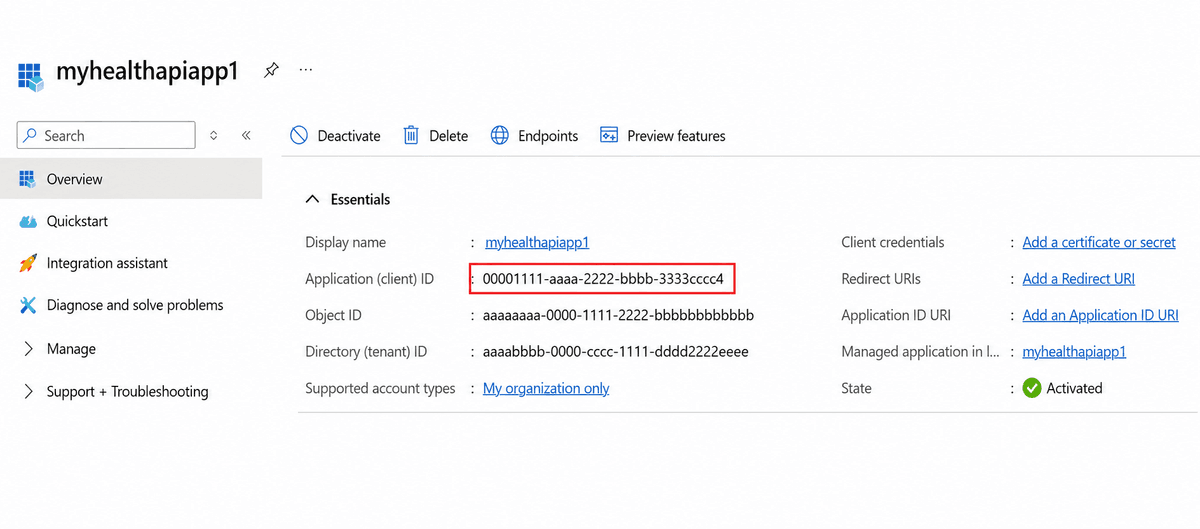
Task: Click the Support + Troubleshooting label
Action: click(128, 392)
